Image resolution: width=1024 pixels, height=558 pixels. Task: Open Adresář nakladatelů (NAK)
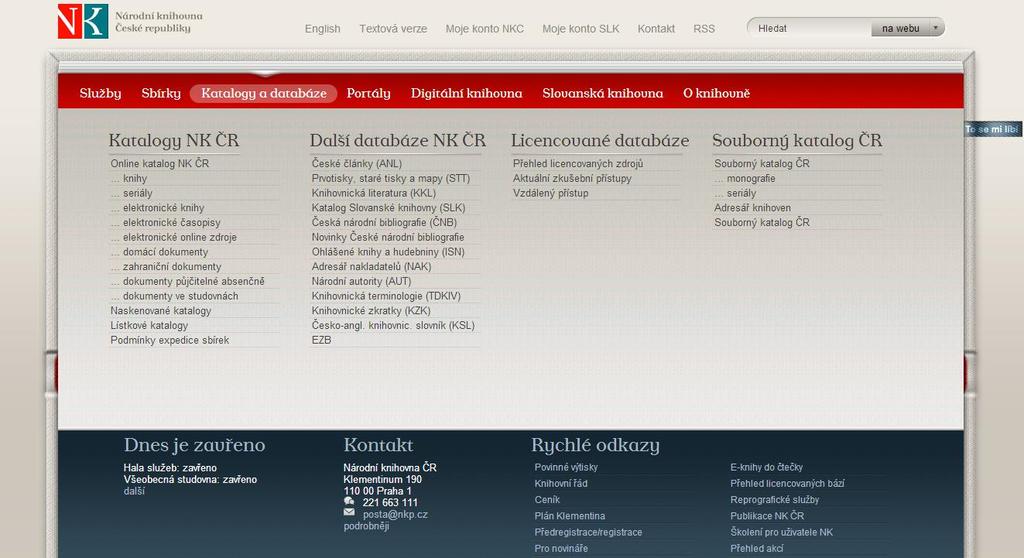[372, 267]
